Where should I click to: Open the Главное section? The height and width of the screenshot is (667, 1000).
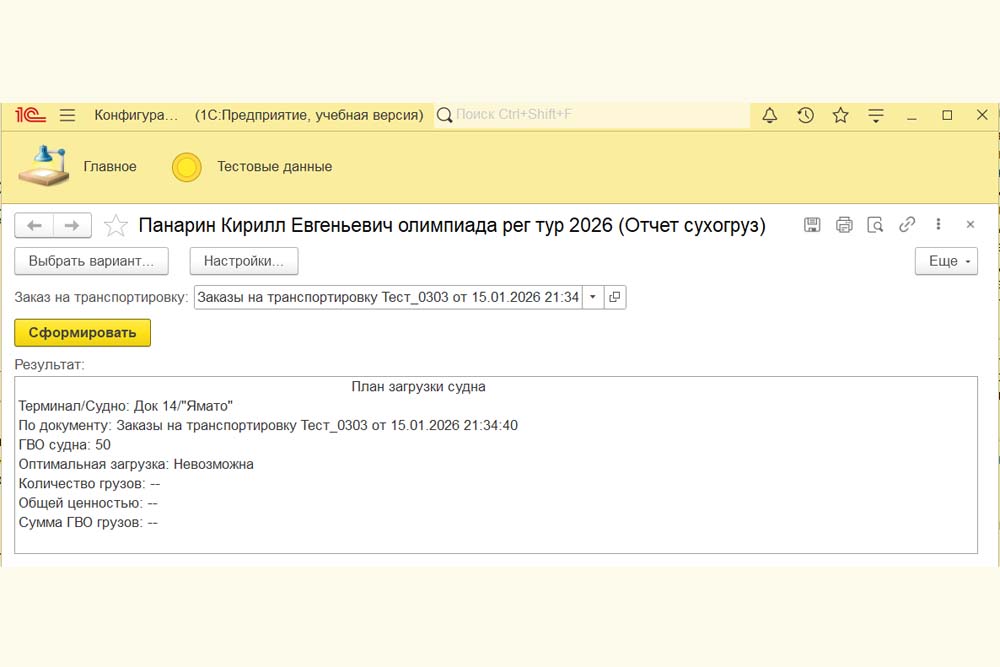click(x=110, y=167)
